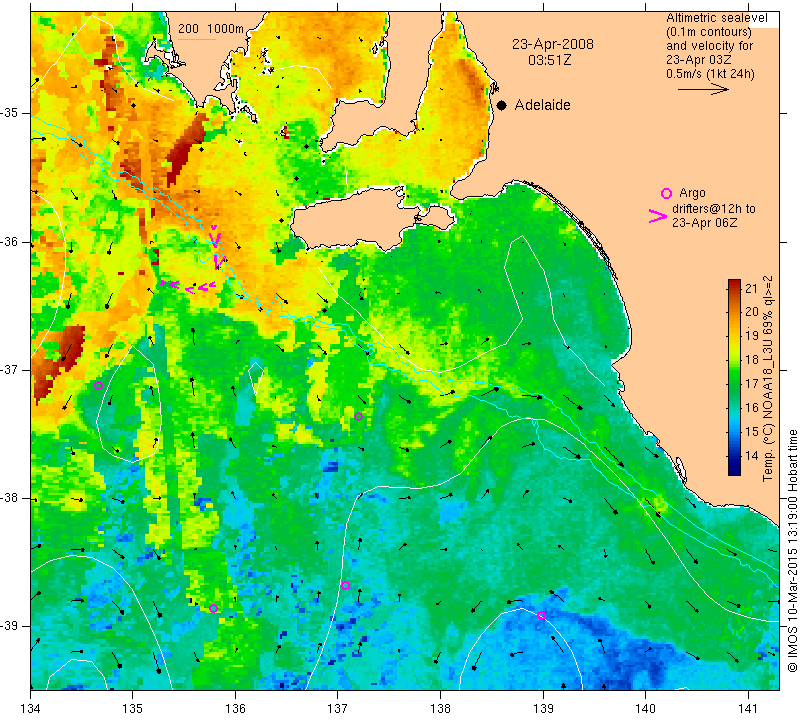
Task: Click the magenta drifter arrow legend symbol
Action: [658, 216]
